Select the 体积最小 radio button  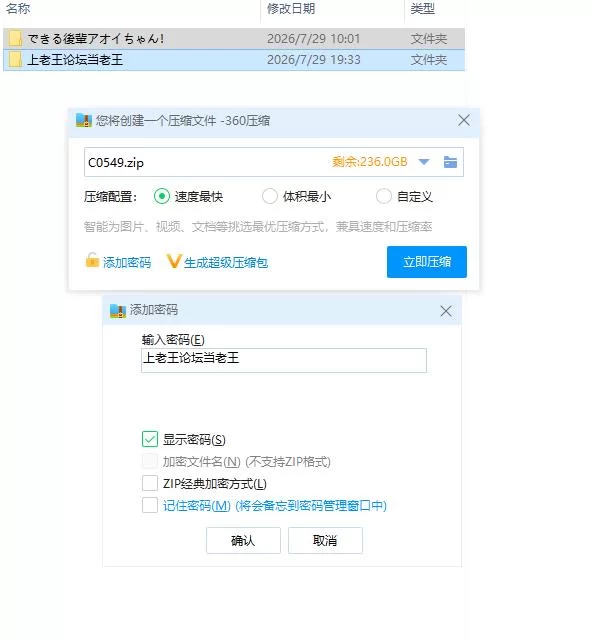(270, 196)
